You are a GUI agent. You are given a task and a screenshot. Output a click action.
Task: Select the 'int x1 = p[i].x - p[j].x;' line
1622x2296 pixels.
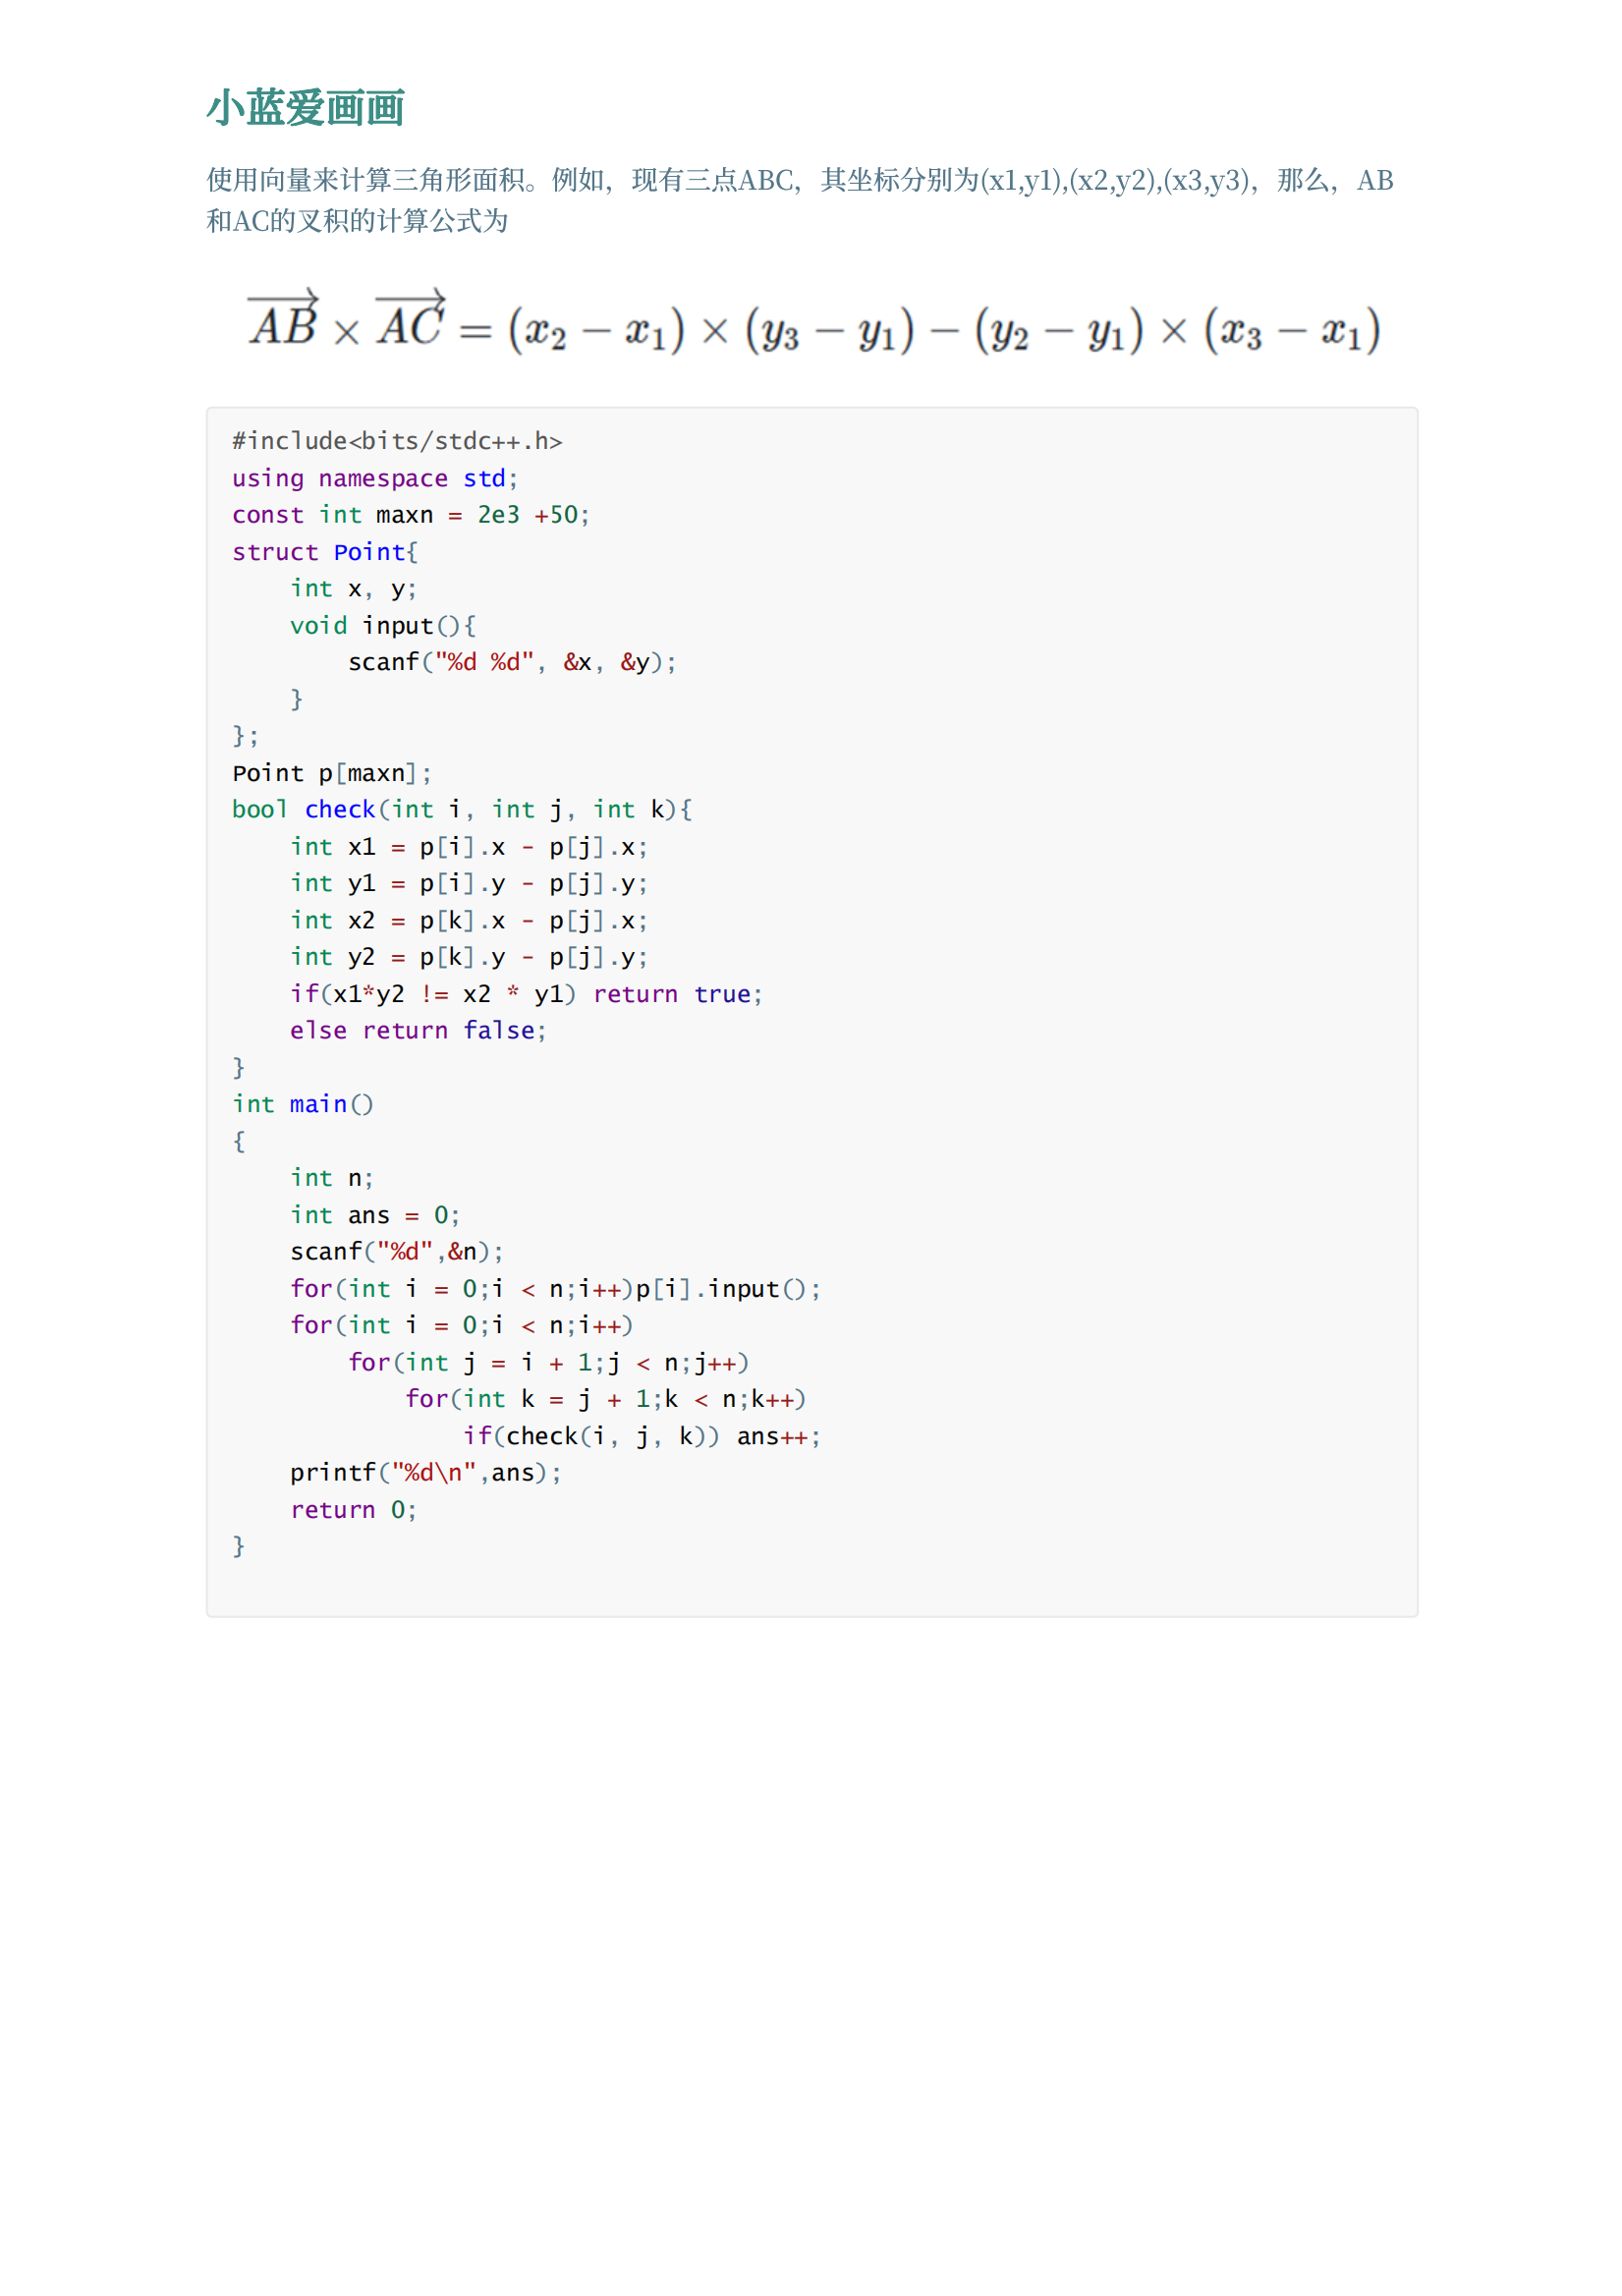469,847
